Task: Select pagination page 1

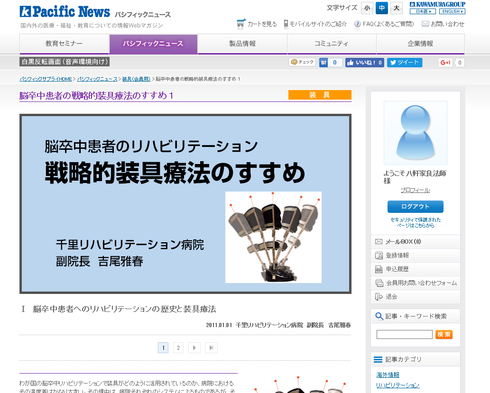Action: coord(163,348)
